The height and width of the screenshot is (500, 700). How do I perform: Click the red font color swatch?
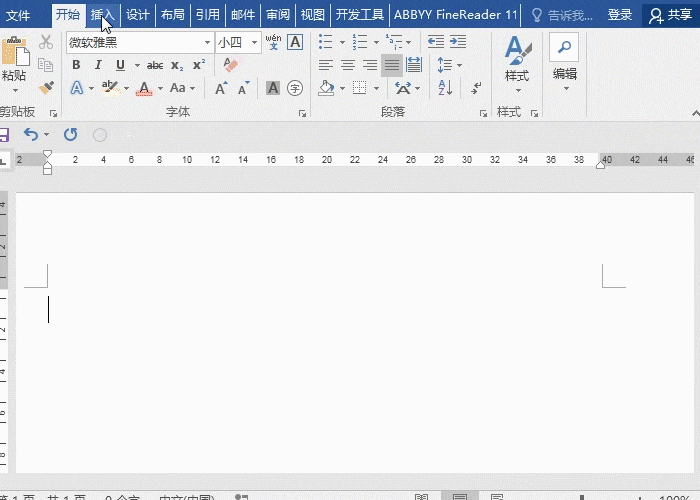click(143, 88)
